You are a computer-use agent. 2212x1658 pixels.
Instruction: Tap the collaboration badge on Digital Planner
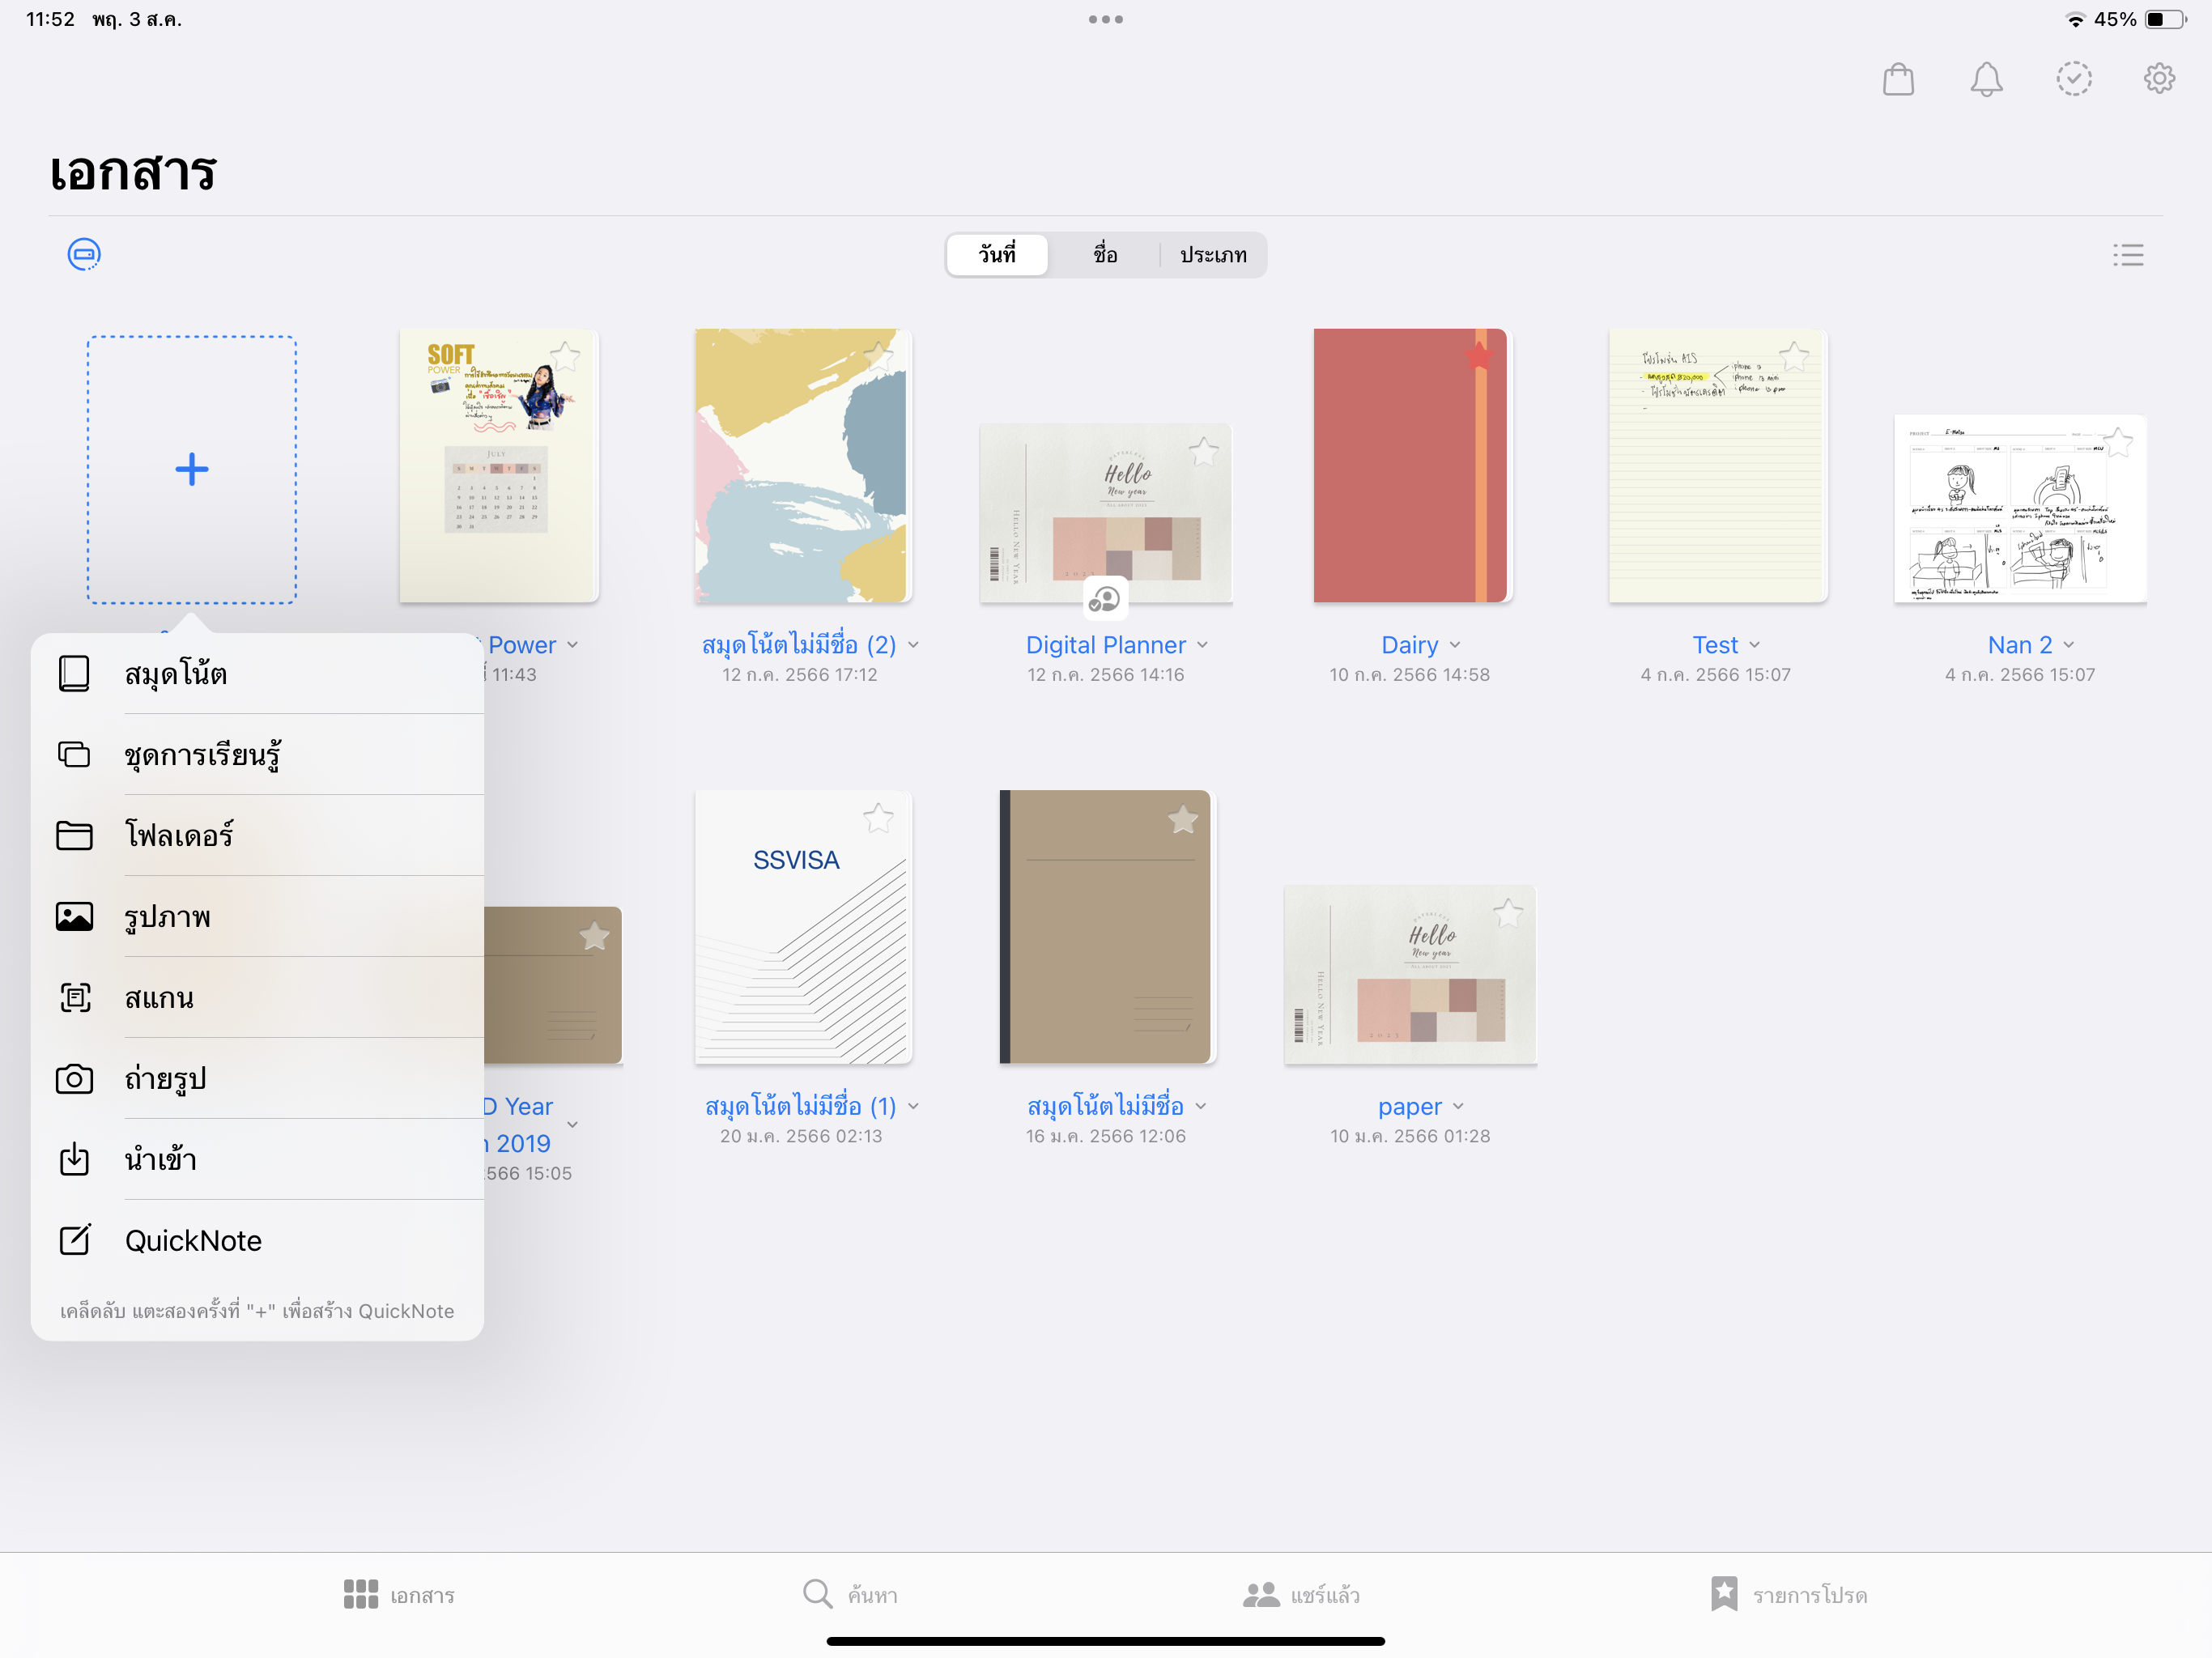coord(1104,600)
